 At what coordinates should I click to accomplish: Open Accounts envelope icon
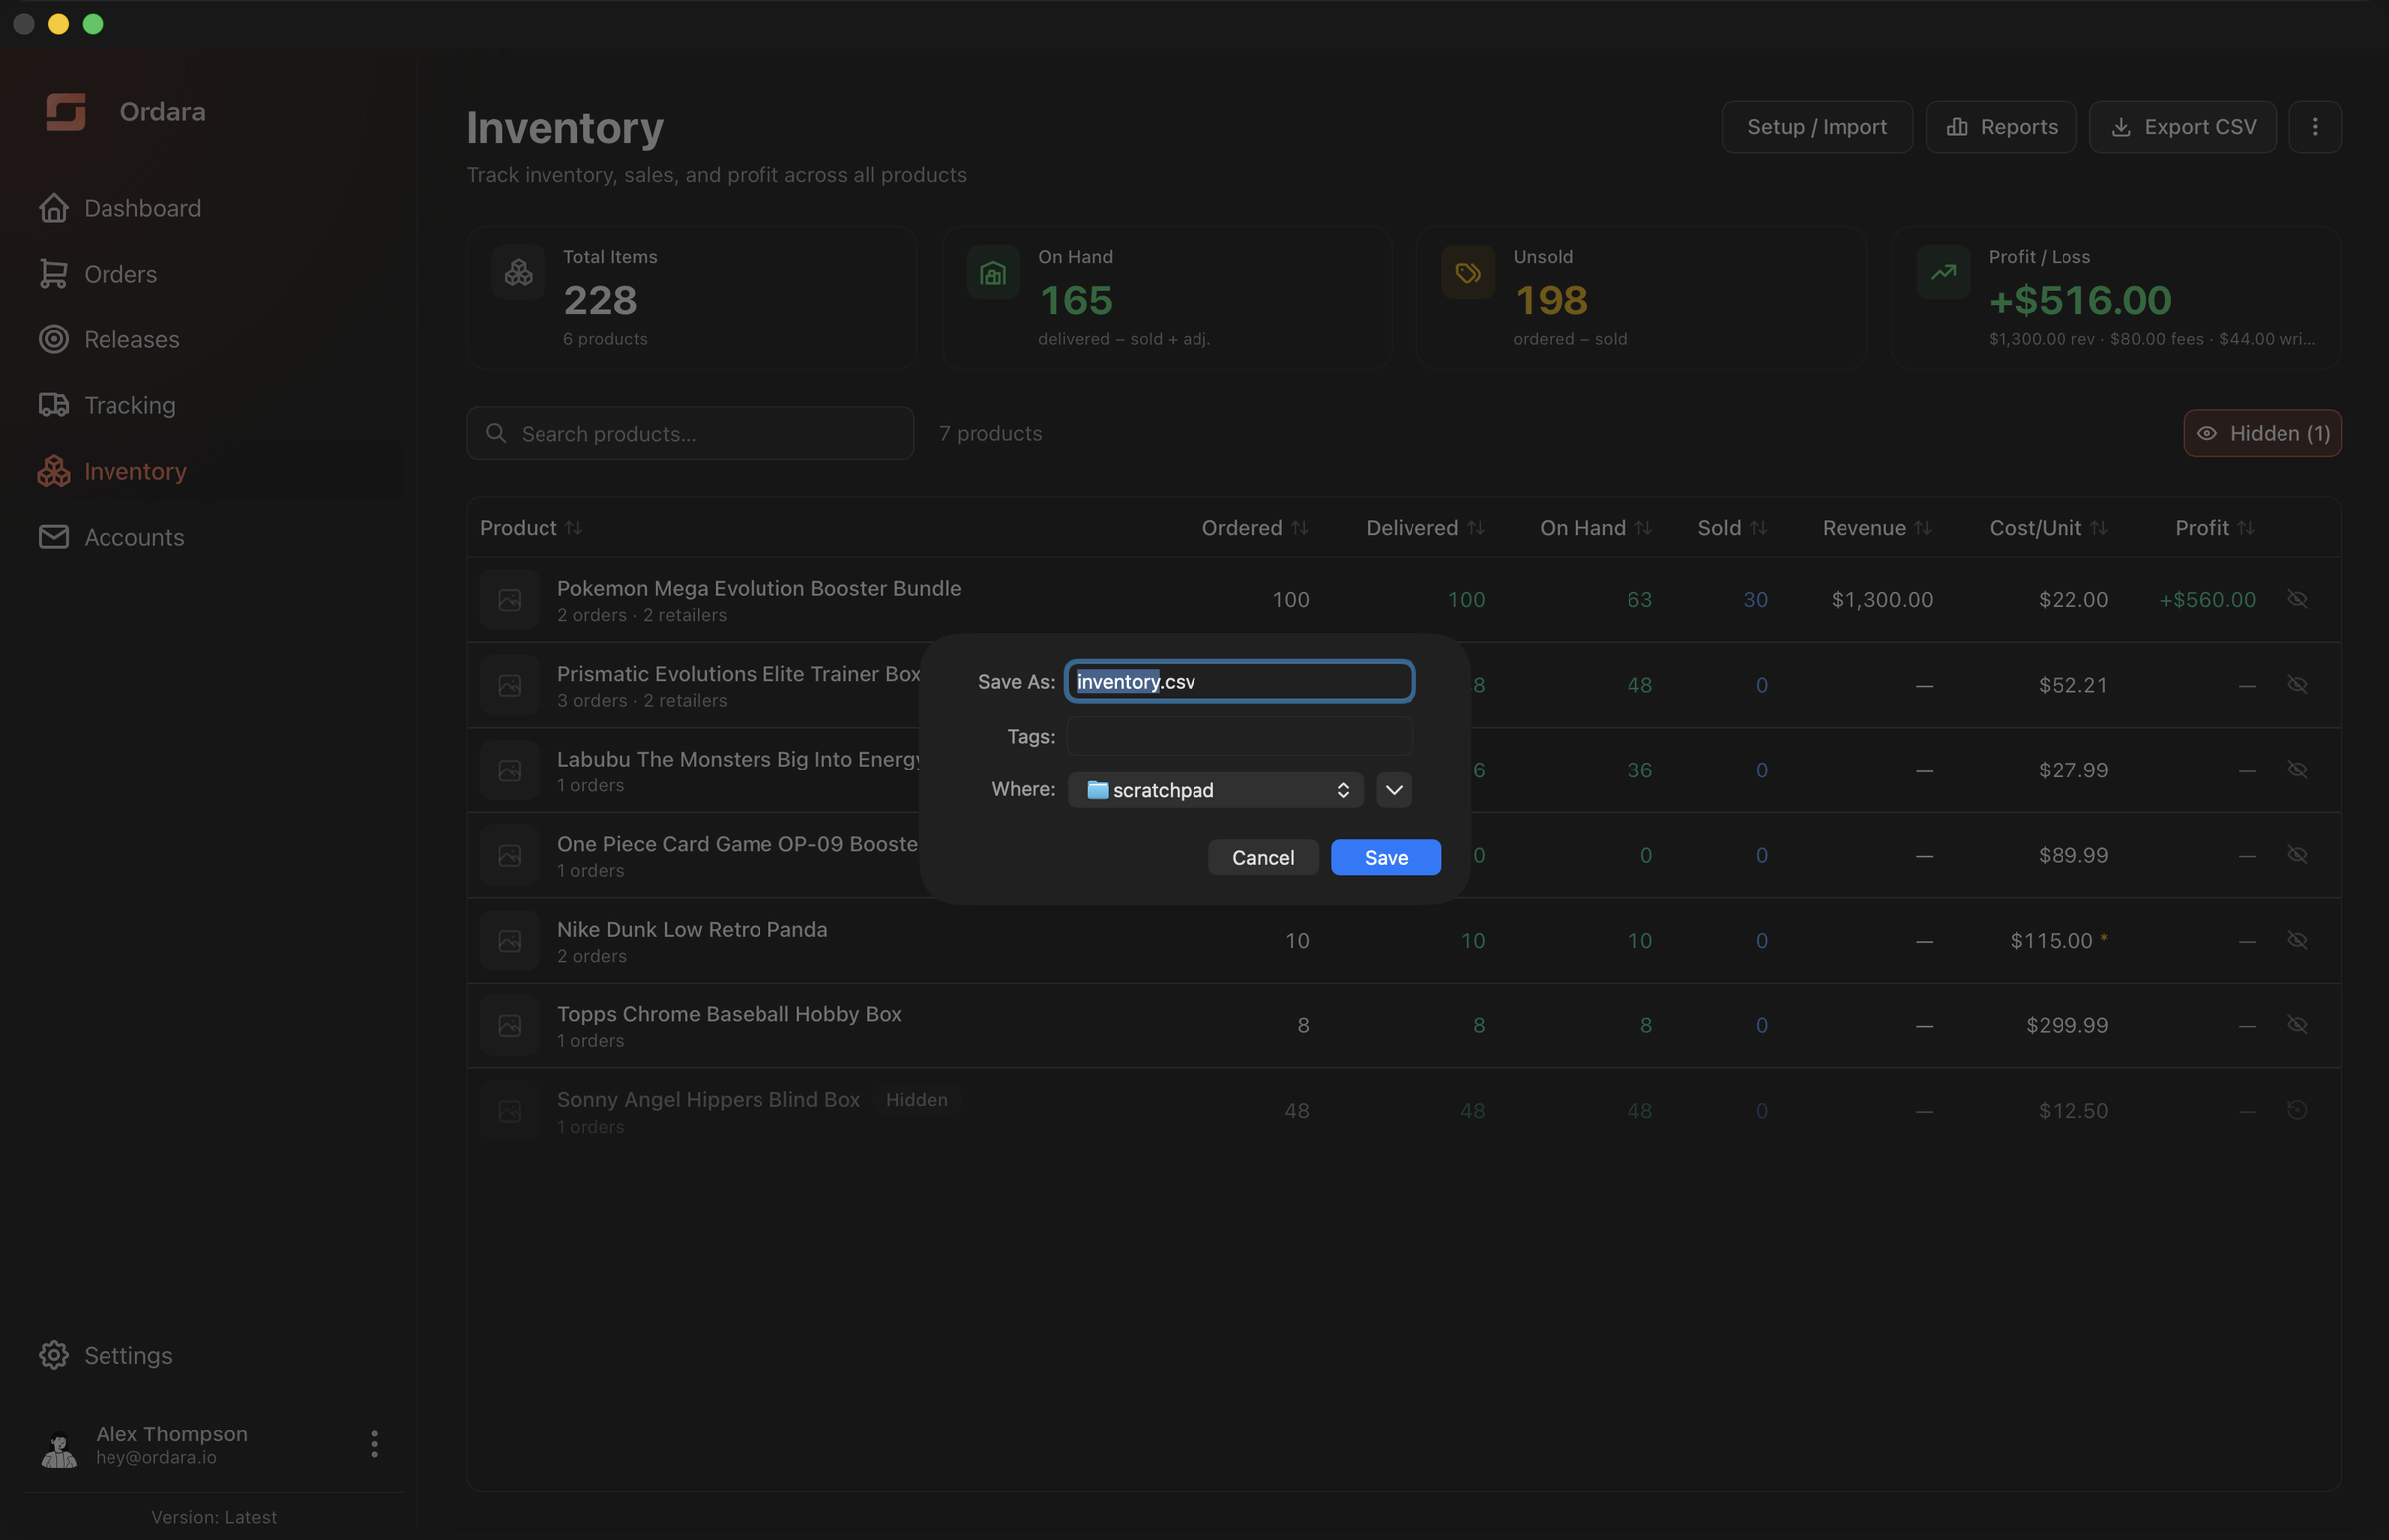click(54, 537)
